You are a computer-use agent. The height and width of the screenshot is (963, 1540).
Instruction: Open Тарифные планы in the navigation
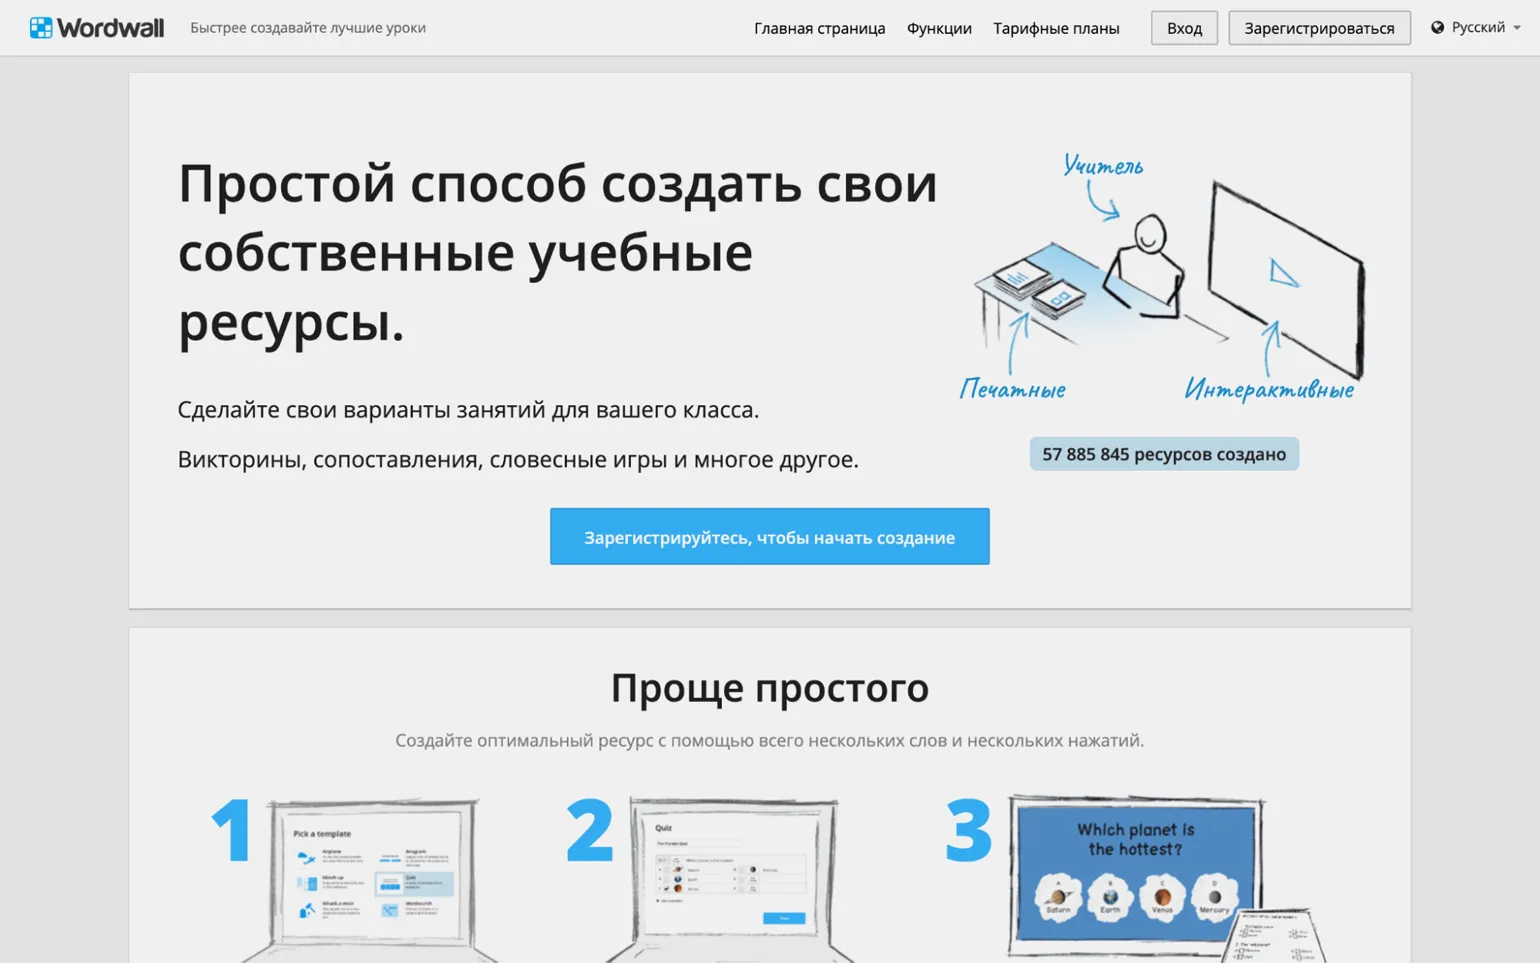click(x=1055, y=28)
